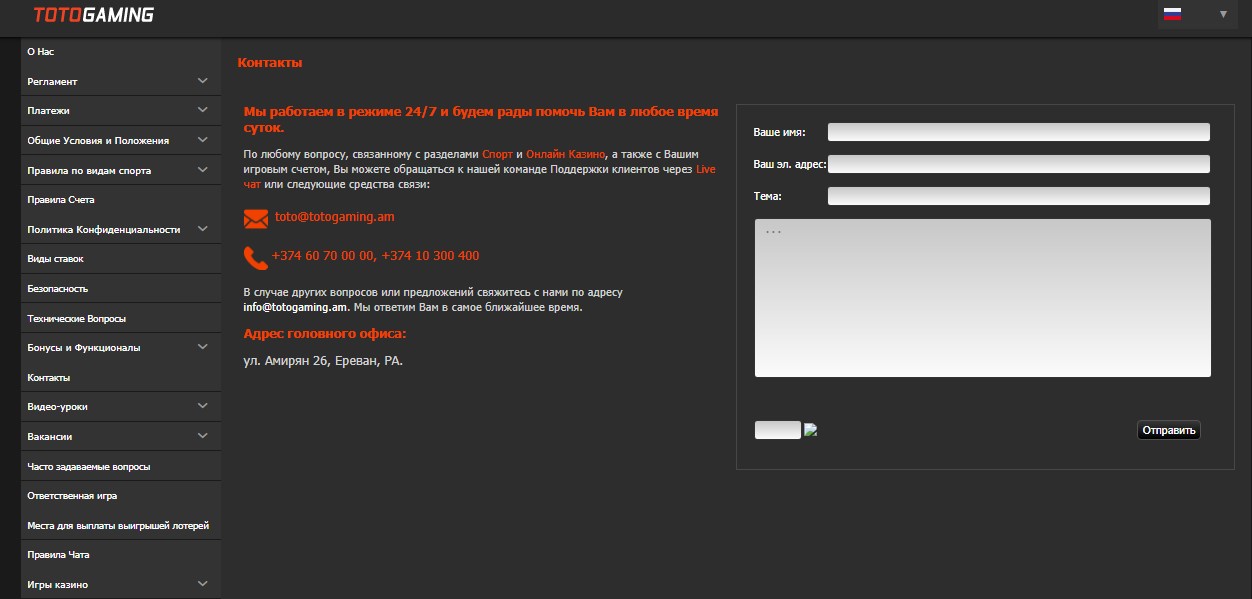
Task: Expand the Игры казино sidebar section
Action: tap(121, 584)
